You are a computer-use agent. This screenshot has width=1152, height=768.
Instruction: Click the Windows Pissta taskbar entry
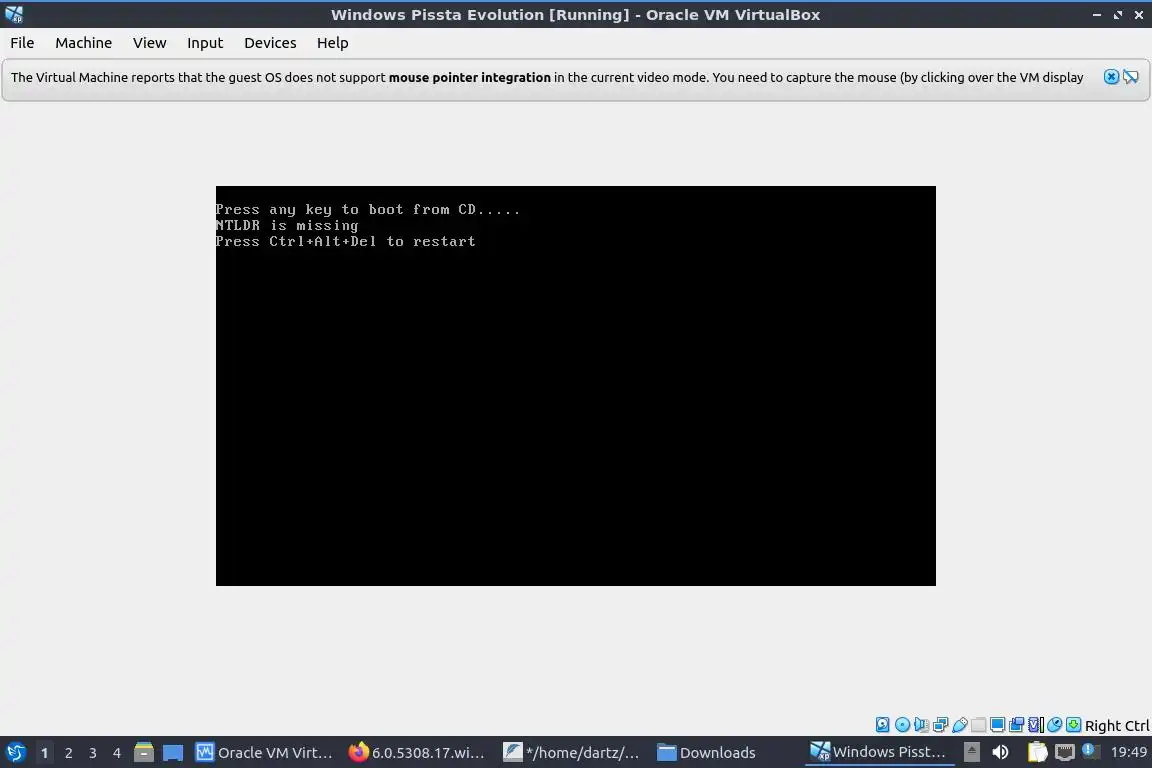coord(878,752)
